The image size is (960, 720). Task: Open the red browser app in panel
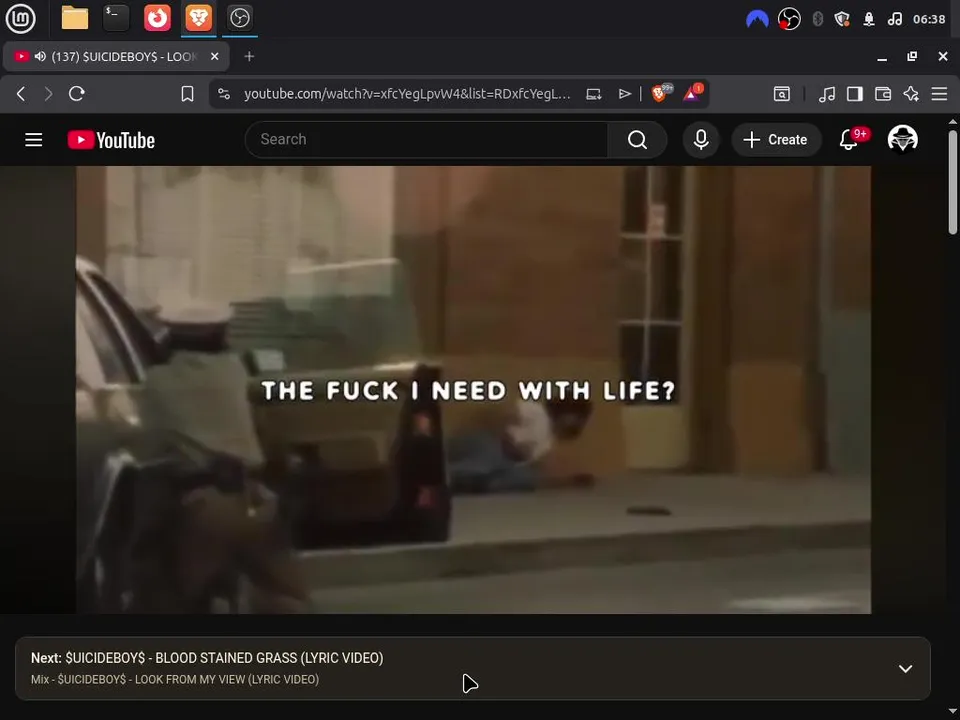pyautogui.click(x=157, y=18)
